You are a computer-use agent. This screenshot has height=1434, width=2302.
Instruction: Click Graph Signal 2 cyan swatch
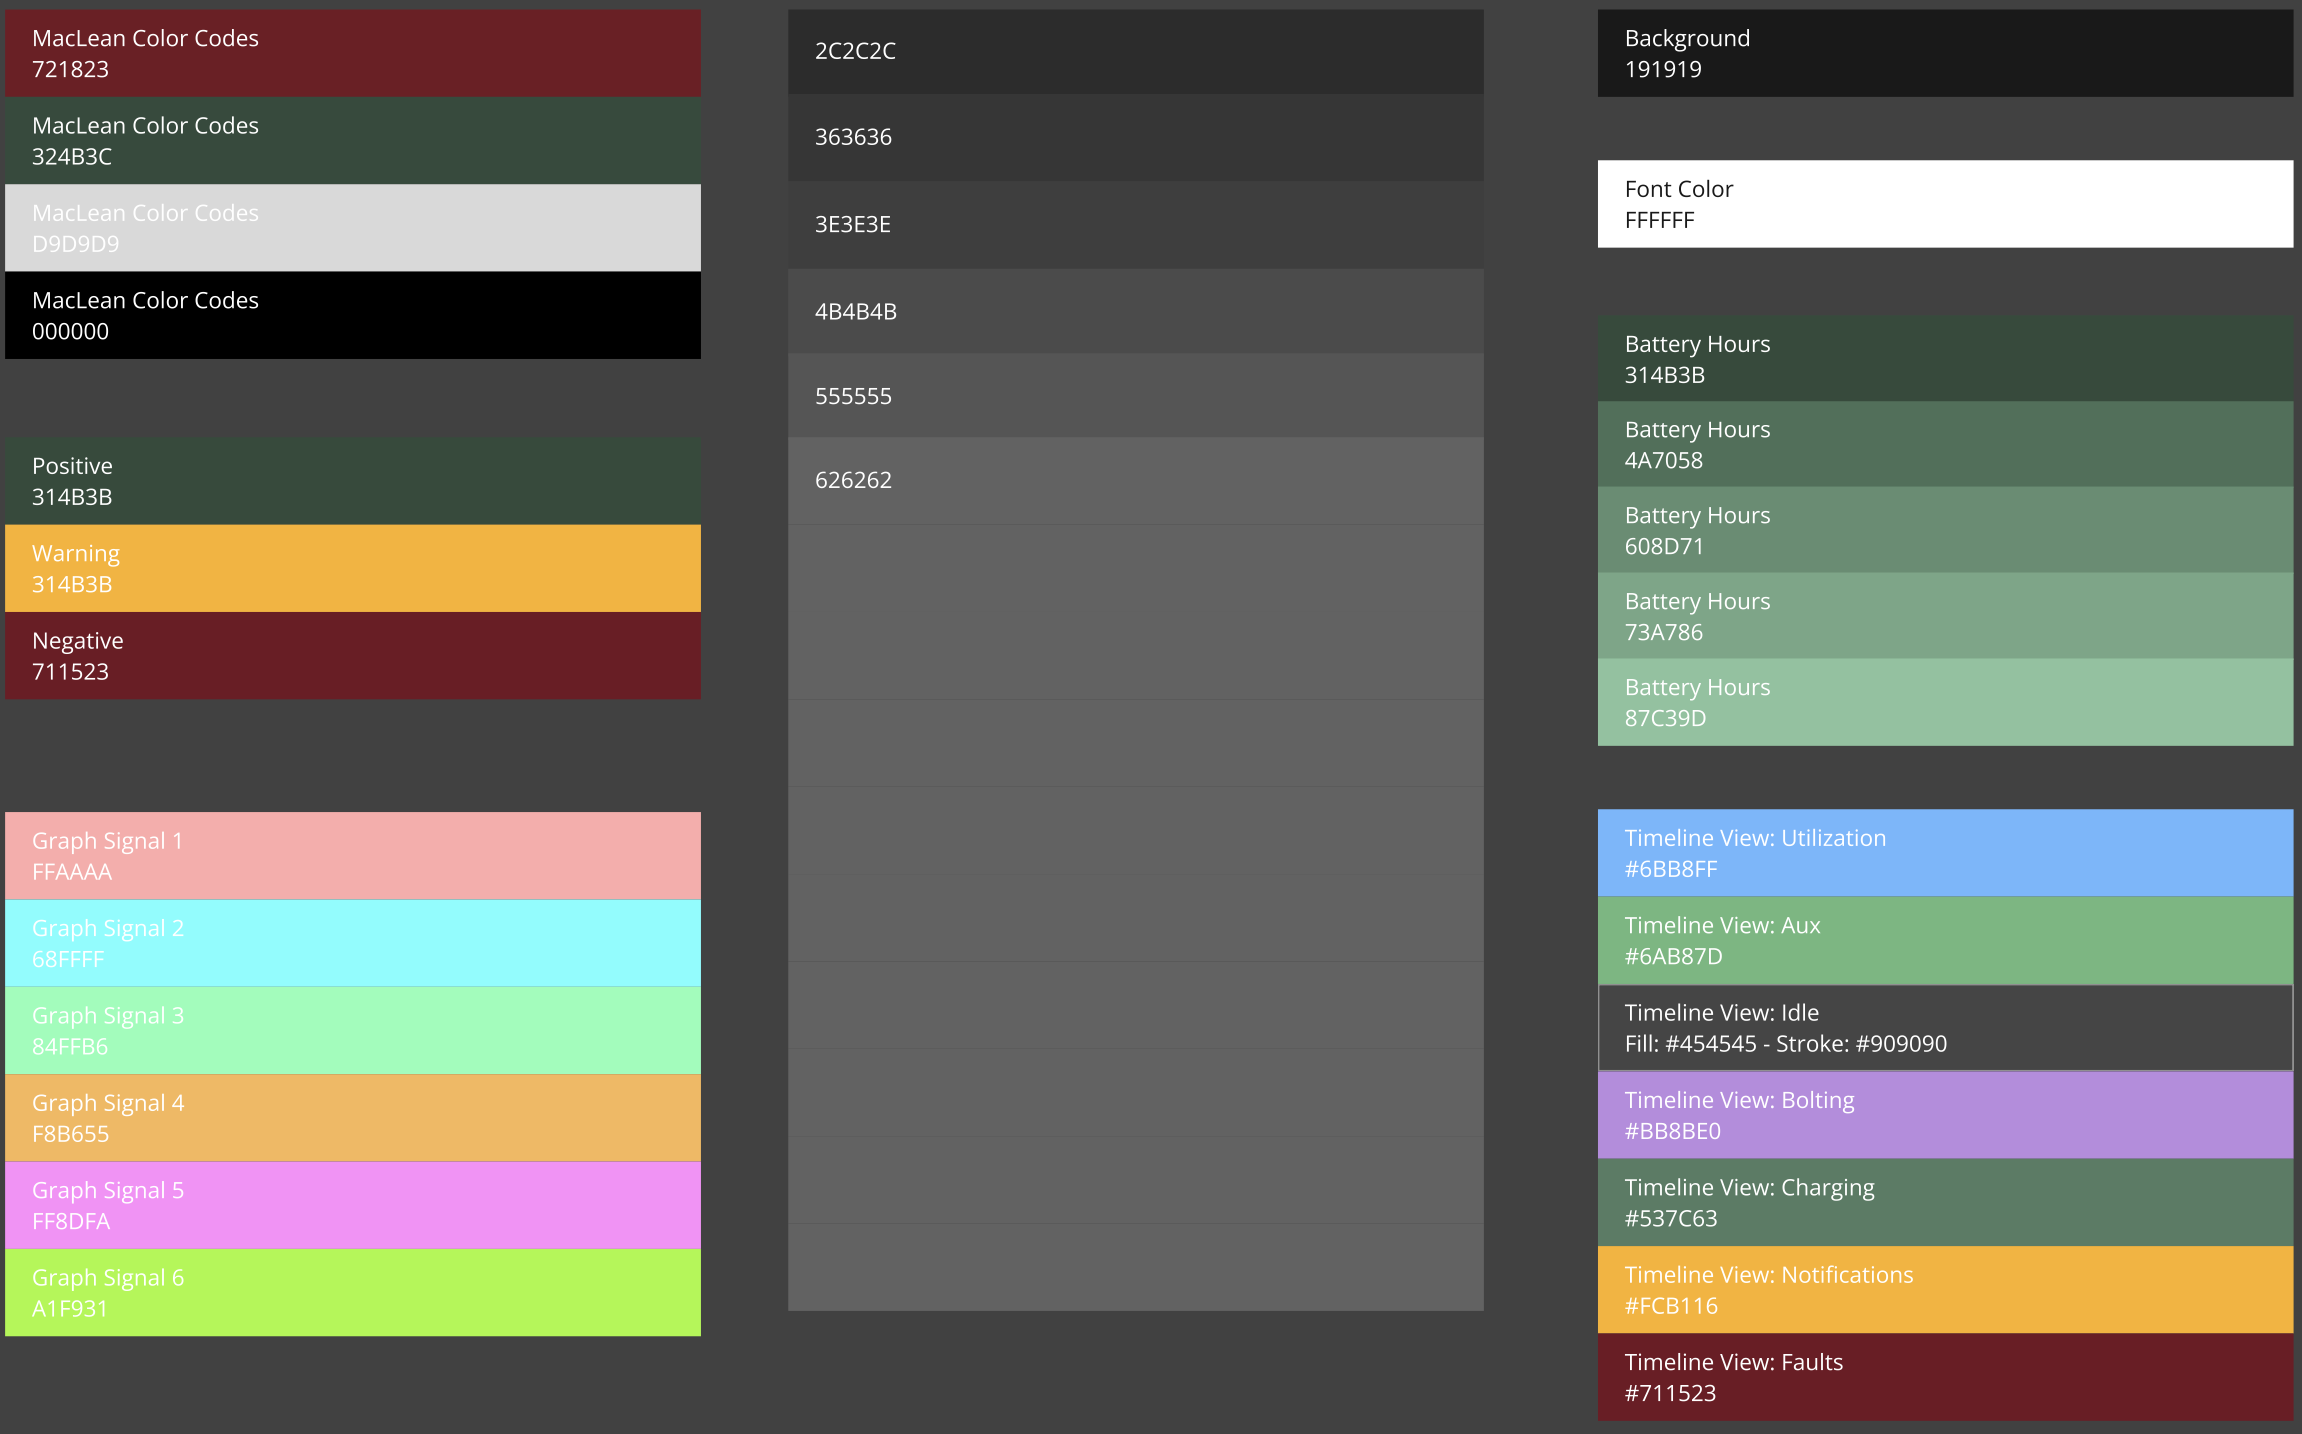coord(352,943)
